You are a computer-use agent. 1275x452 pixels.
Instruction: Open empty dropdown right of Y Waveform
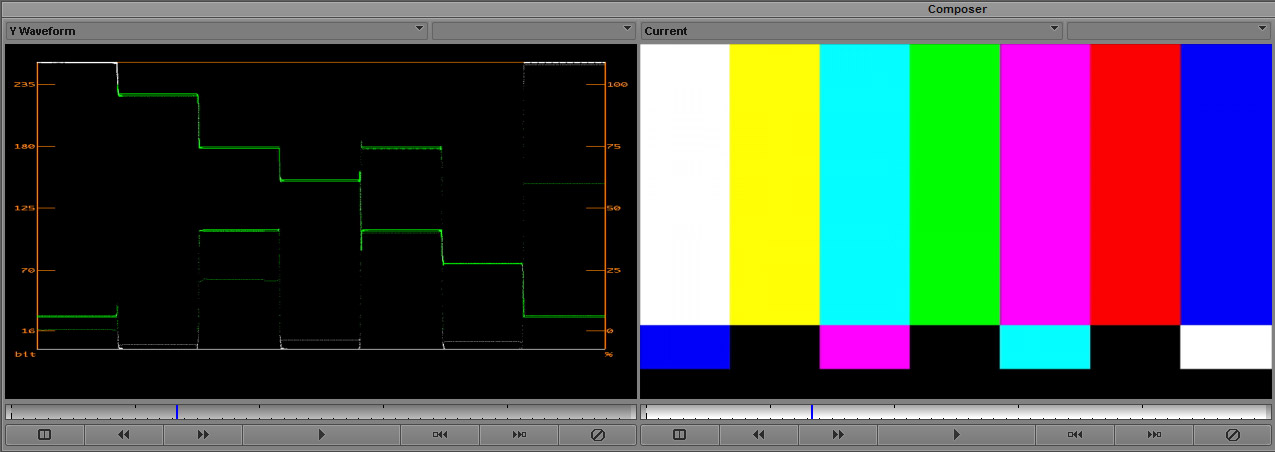(533, 31)
